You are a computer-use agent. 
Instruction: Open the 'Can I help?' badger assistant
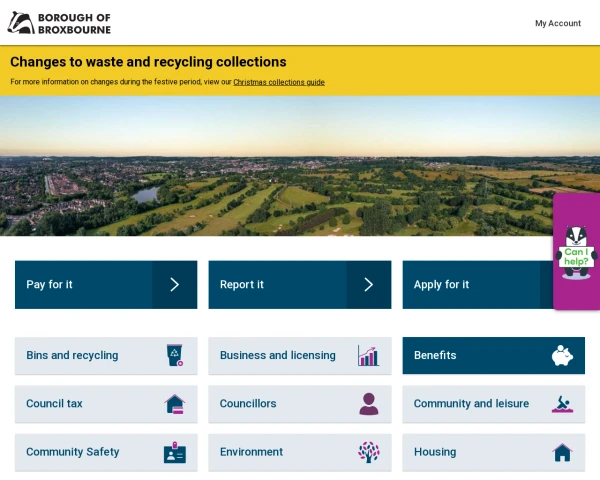(577, 253)
